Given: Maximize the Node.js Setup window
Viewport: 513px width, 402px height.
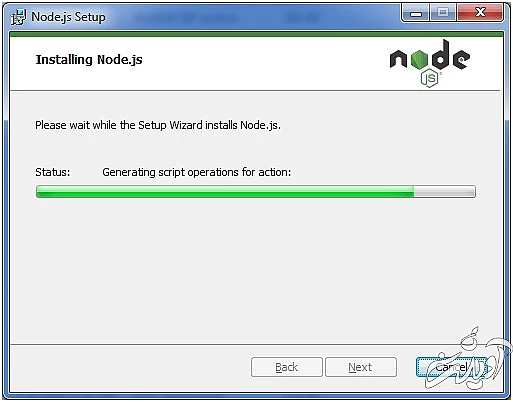Looking at the screenshot, I should (443, 13).
